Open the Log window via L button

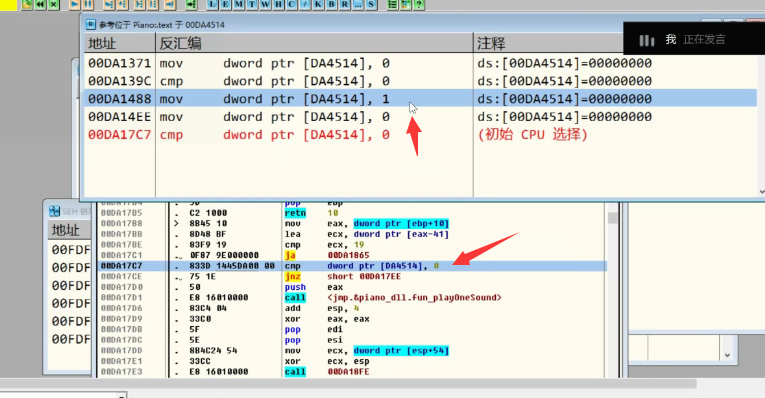pos(213,4)
